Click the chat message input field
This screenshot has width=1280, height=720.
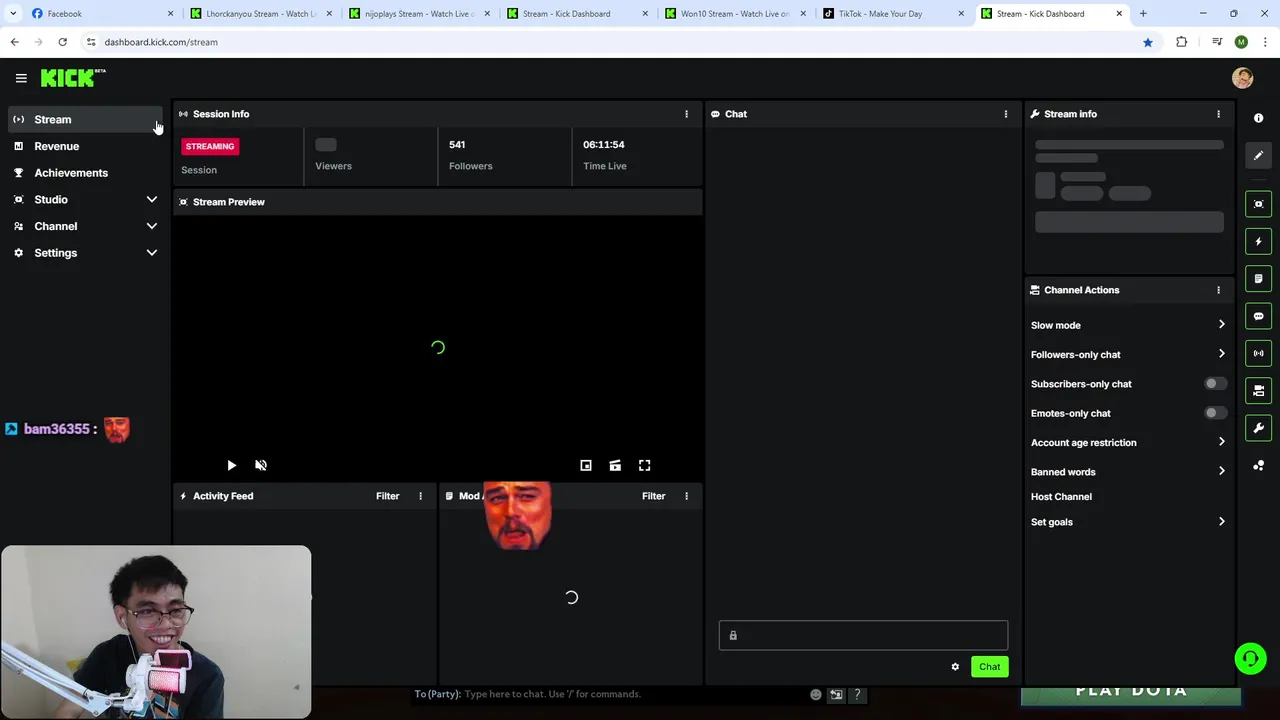click(863, 636)
